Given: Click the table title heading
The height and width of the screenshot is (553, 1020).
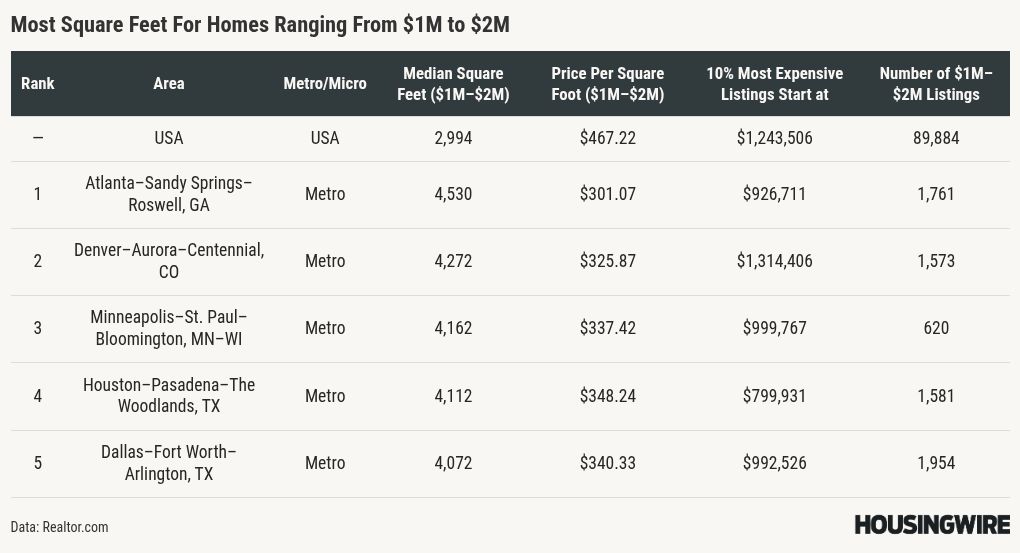Looking at the screenshot, I should pyautogui.click(x=260, y=25).
